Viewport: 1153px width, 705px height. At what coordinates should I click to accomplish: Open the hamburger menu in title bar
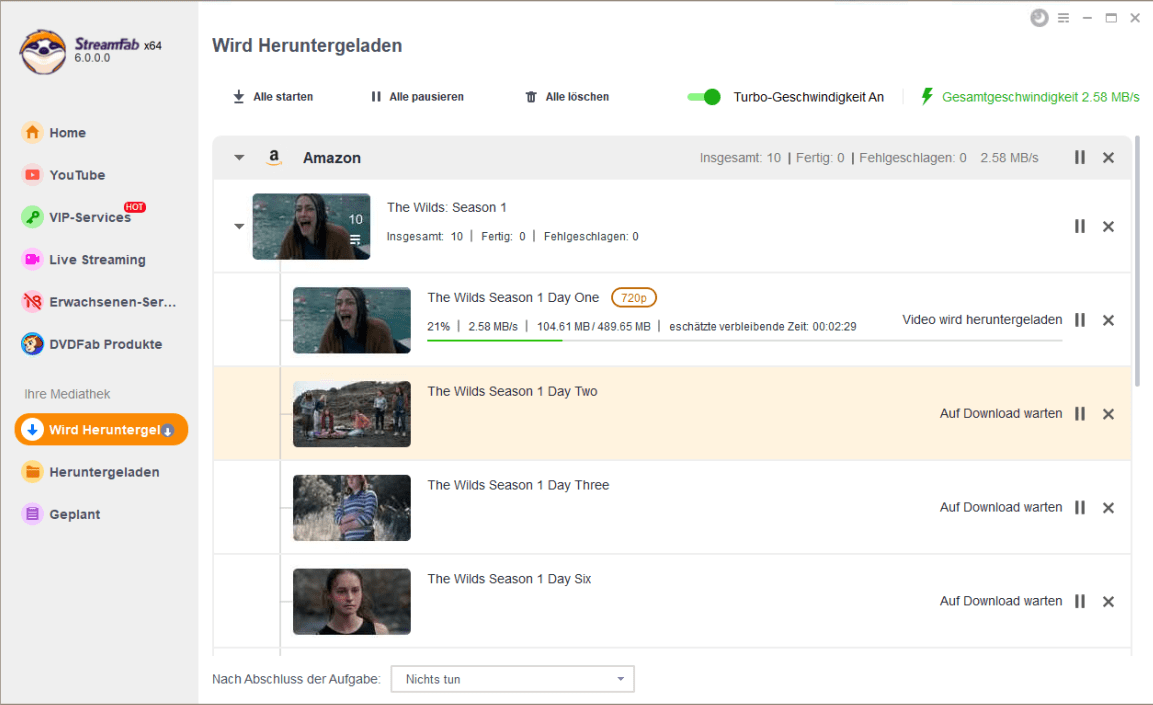coord(1063,18)
